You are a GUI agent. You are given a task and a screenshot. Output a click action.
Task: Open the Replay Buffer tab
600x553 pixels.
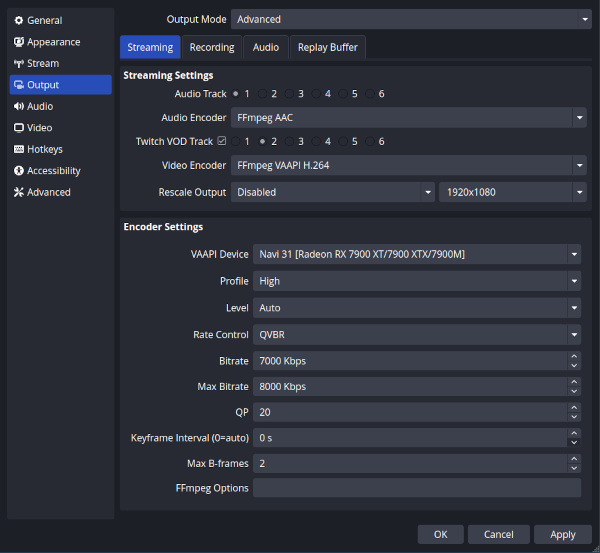pos(328,47)
